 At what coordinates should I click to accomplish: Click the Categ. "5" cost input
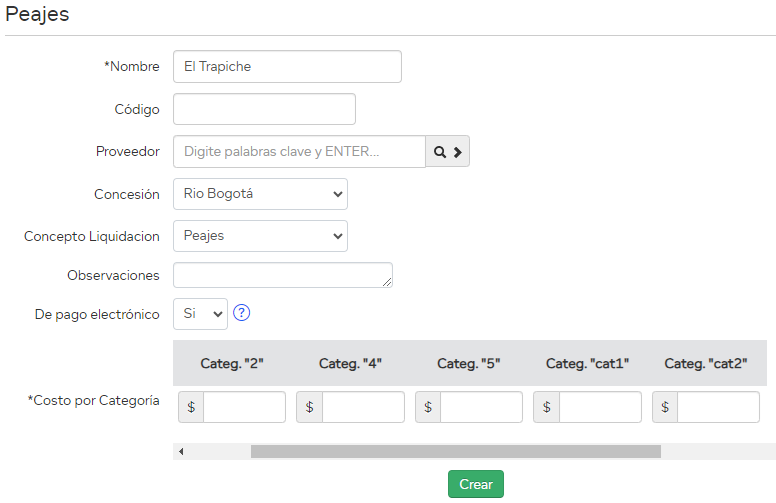pos(481,407)
